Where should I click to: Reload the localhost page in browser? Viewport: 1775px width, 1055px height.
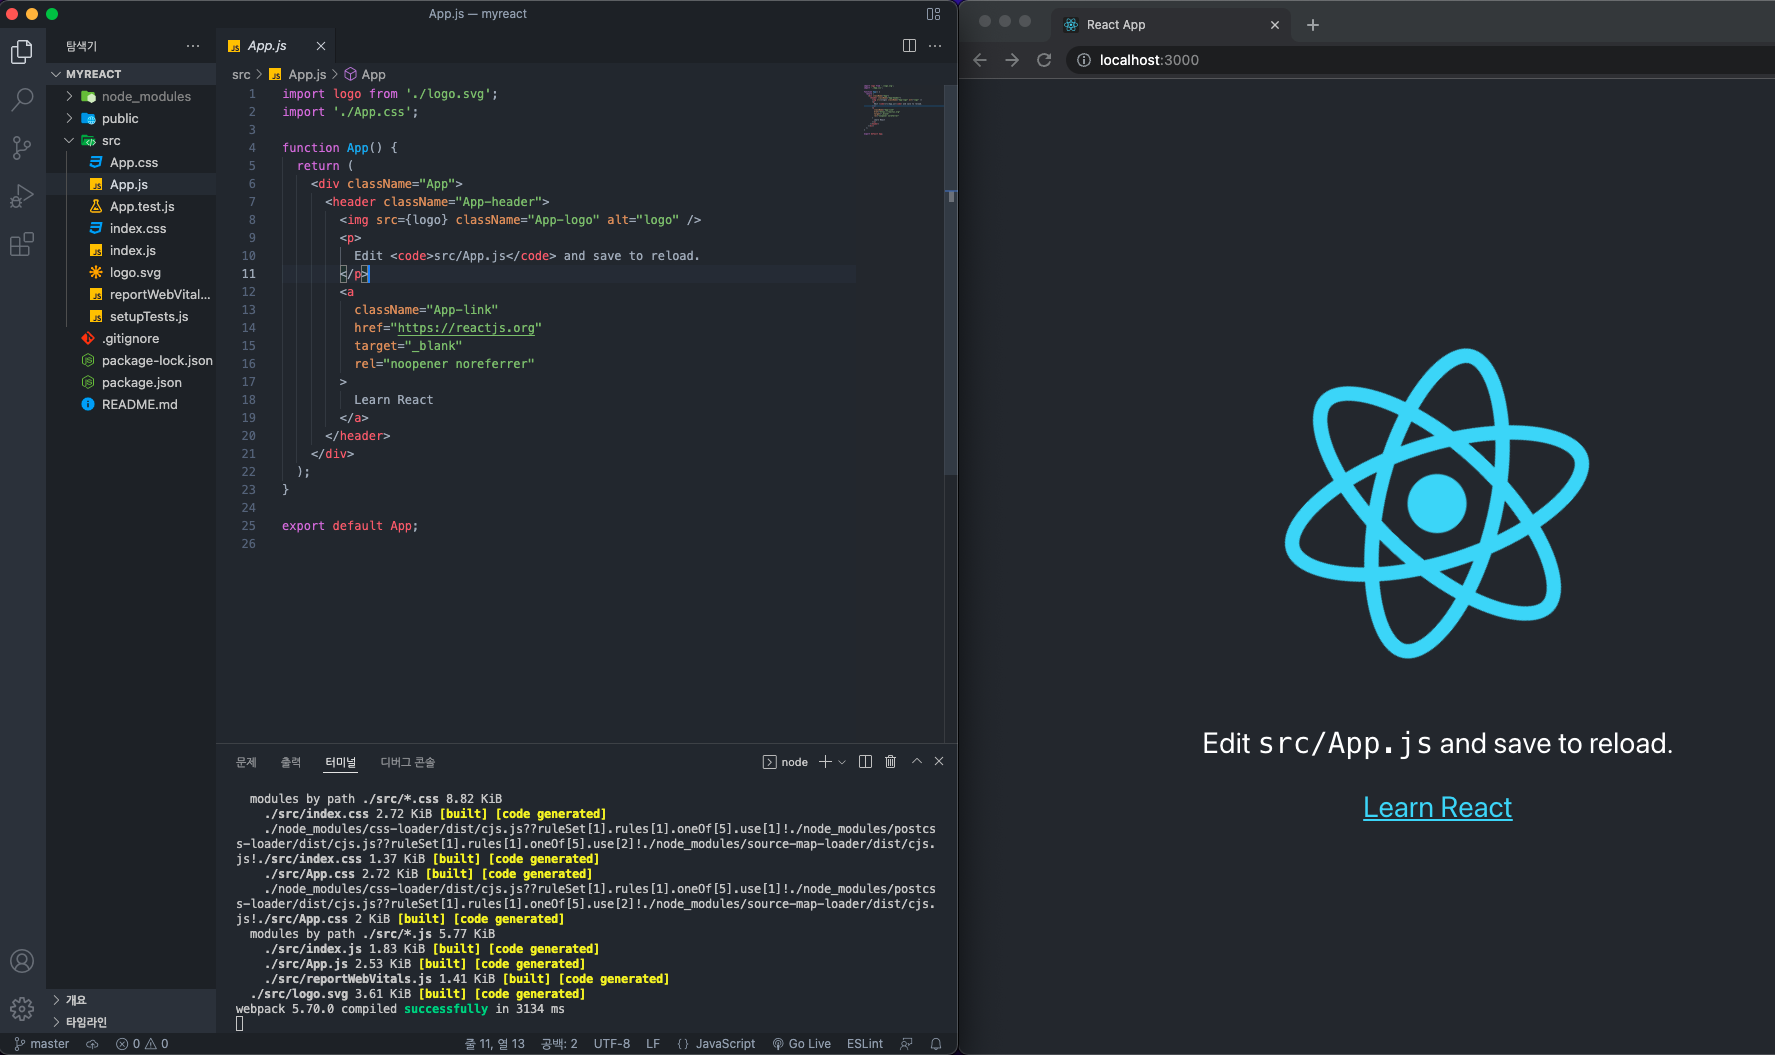1044,60
